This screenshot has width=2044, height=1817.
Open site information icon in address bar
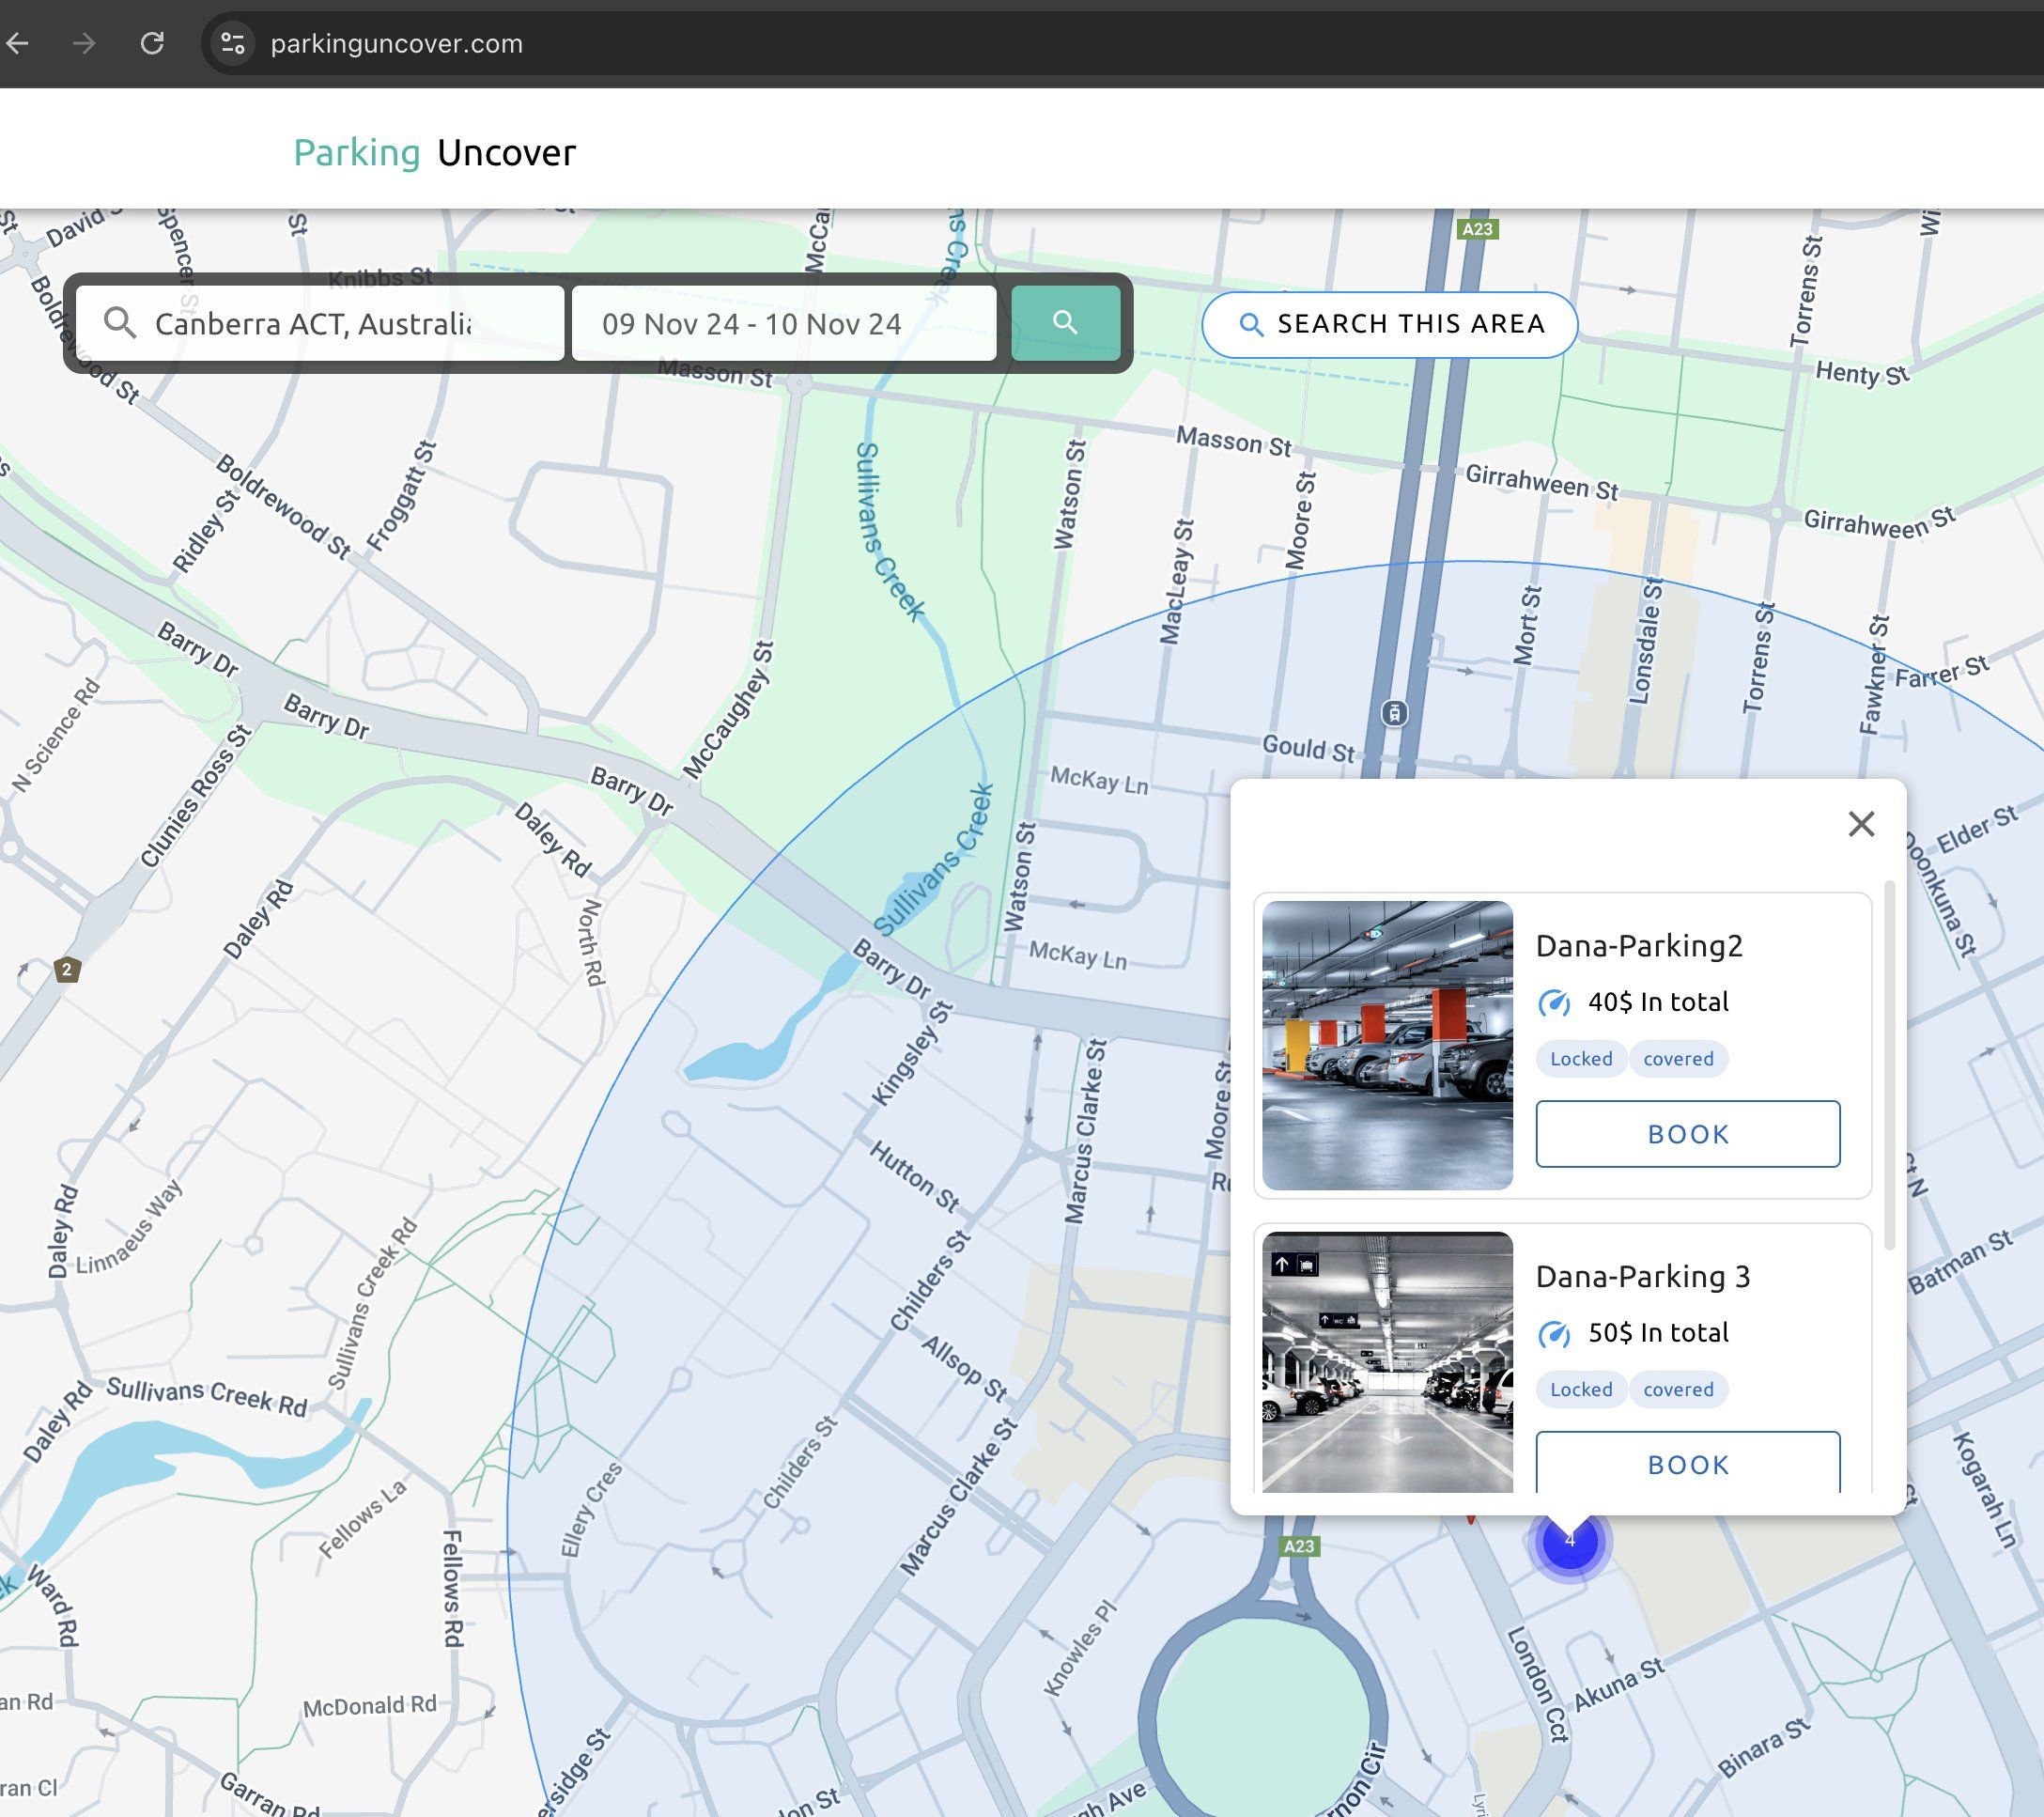tap(233, 43)
